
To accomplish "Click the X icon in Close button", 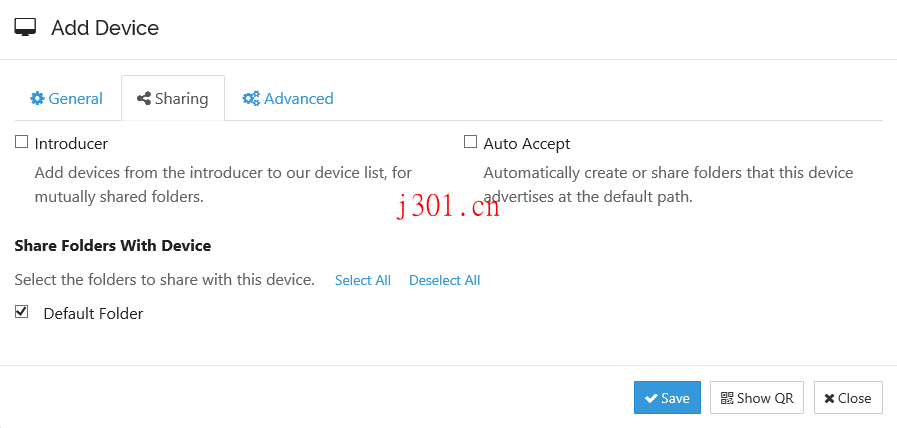I will pos(829,398).
